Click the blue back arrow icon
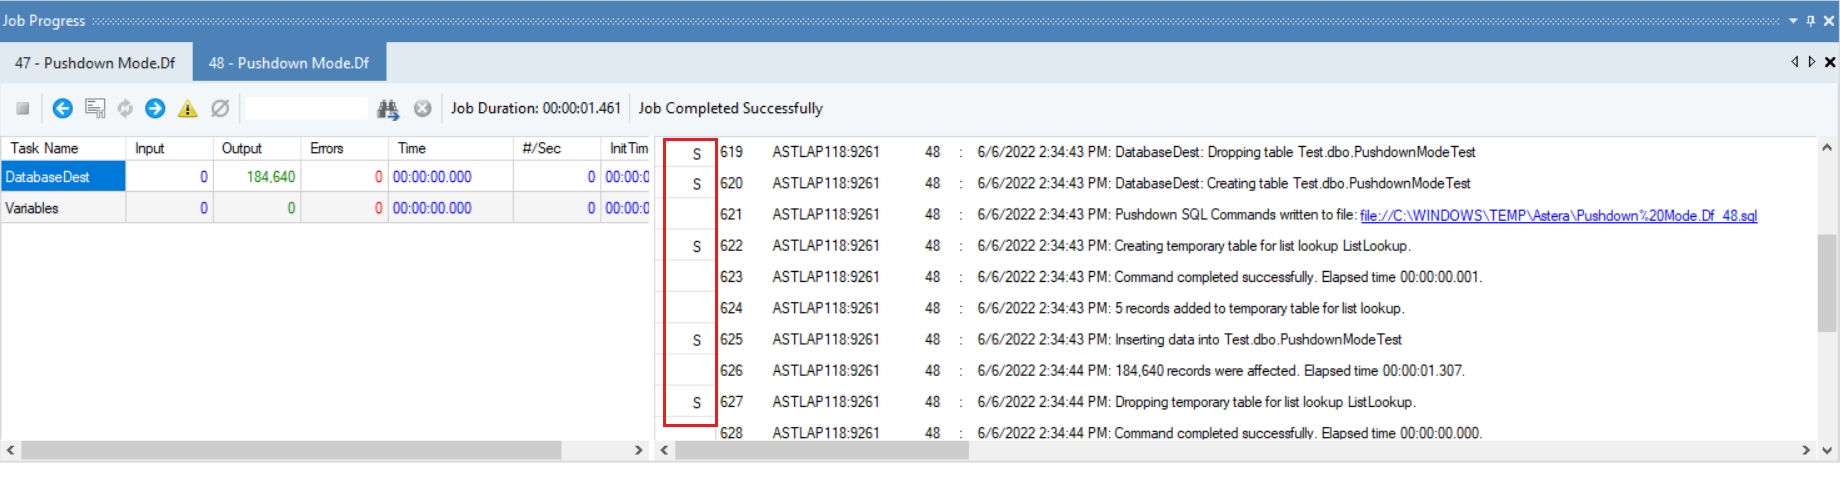 click(x=62, y=108)
